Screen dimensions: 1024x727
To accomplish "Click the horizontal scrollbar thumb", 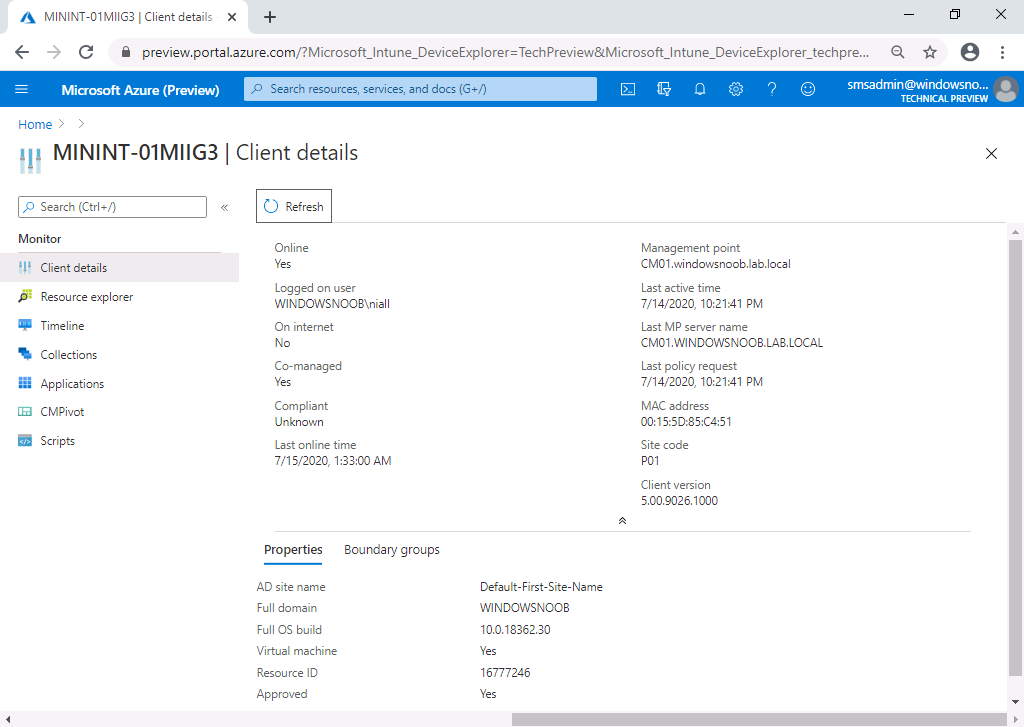I will [759, 719].
